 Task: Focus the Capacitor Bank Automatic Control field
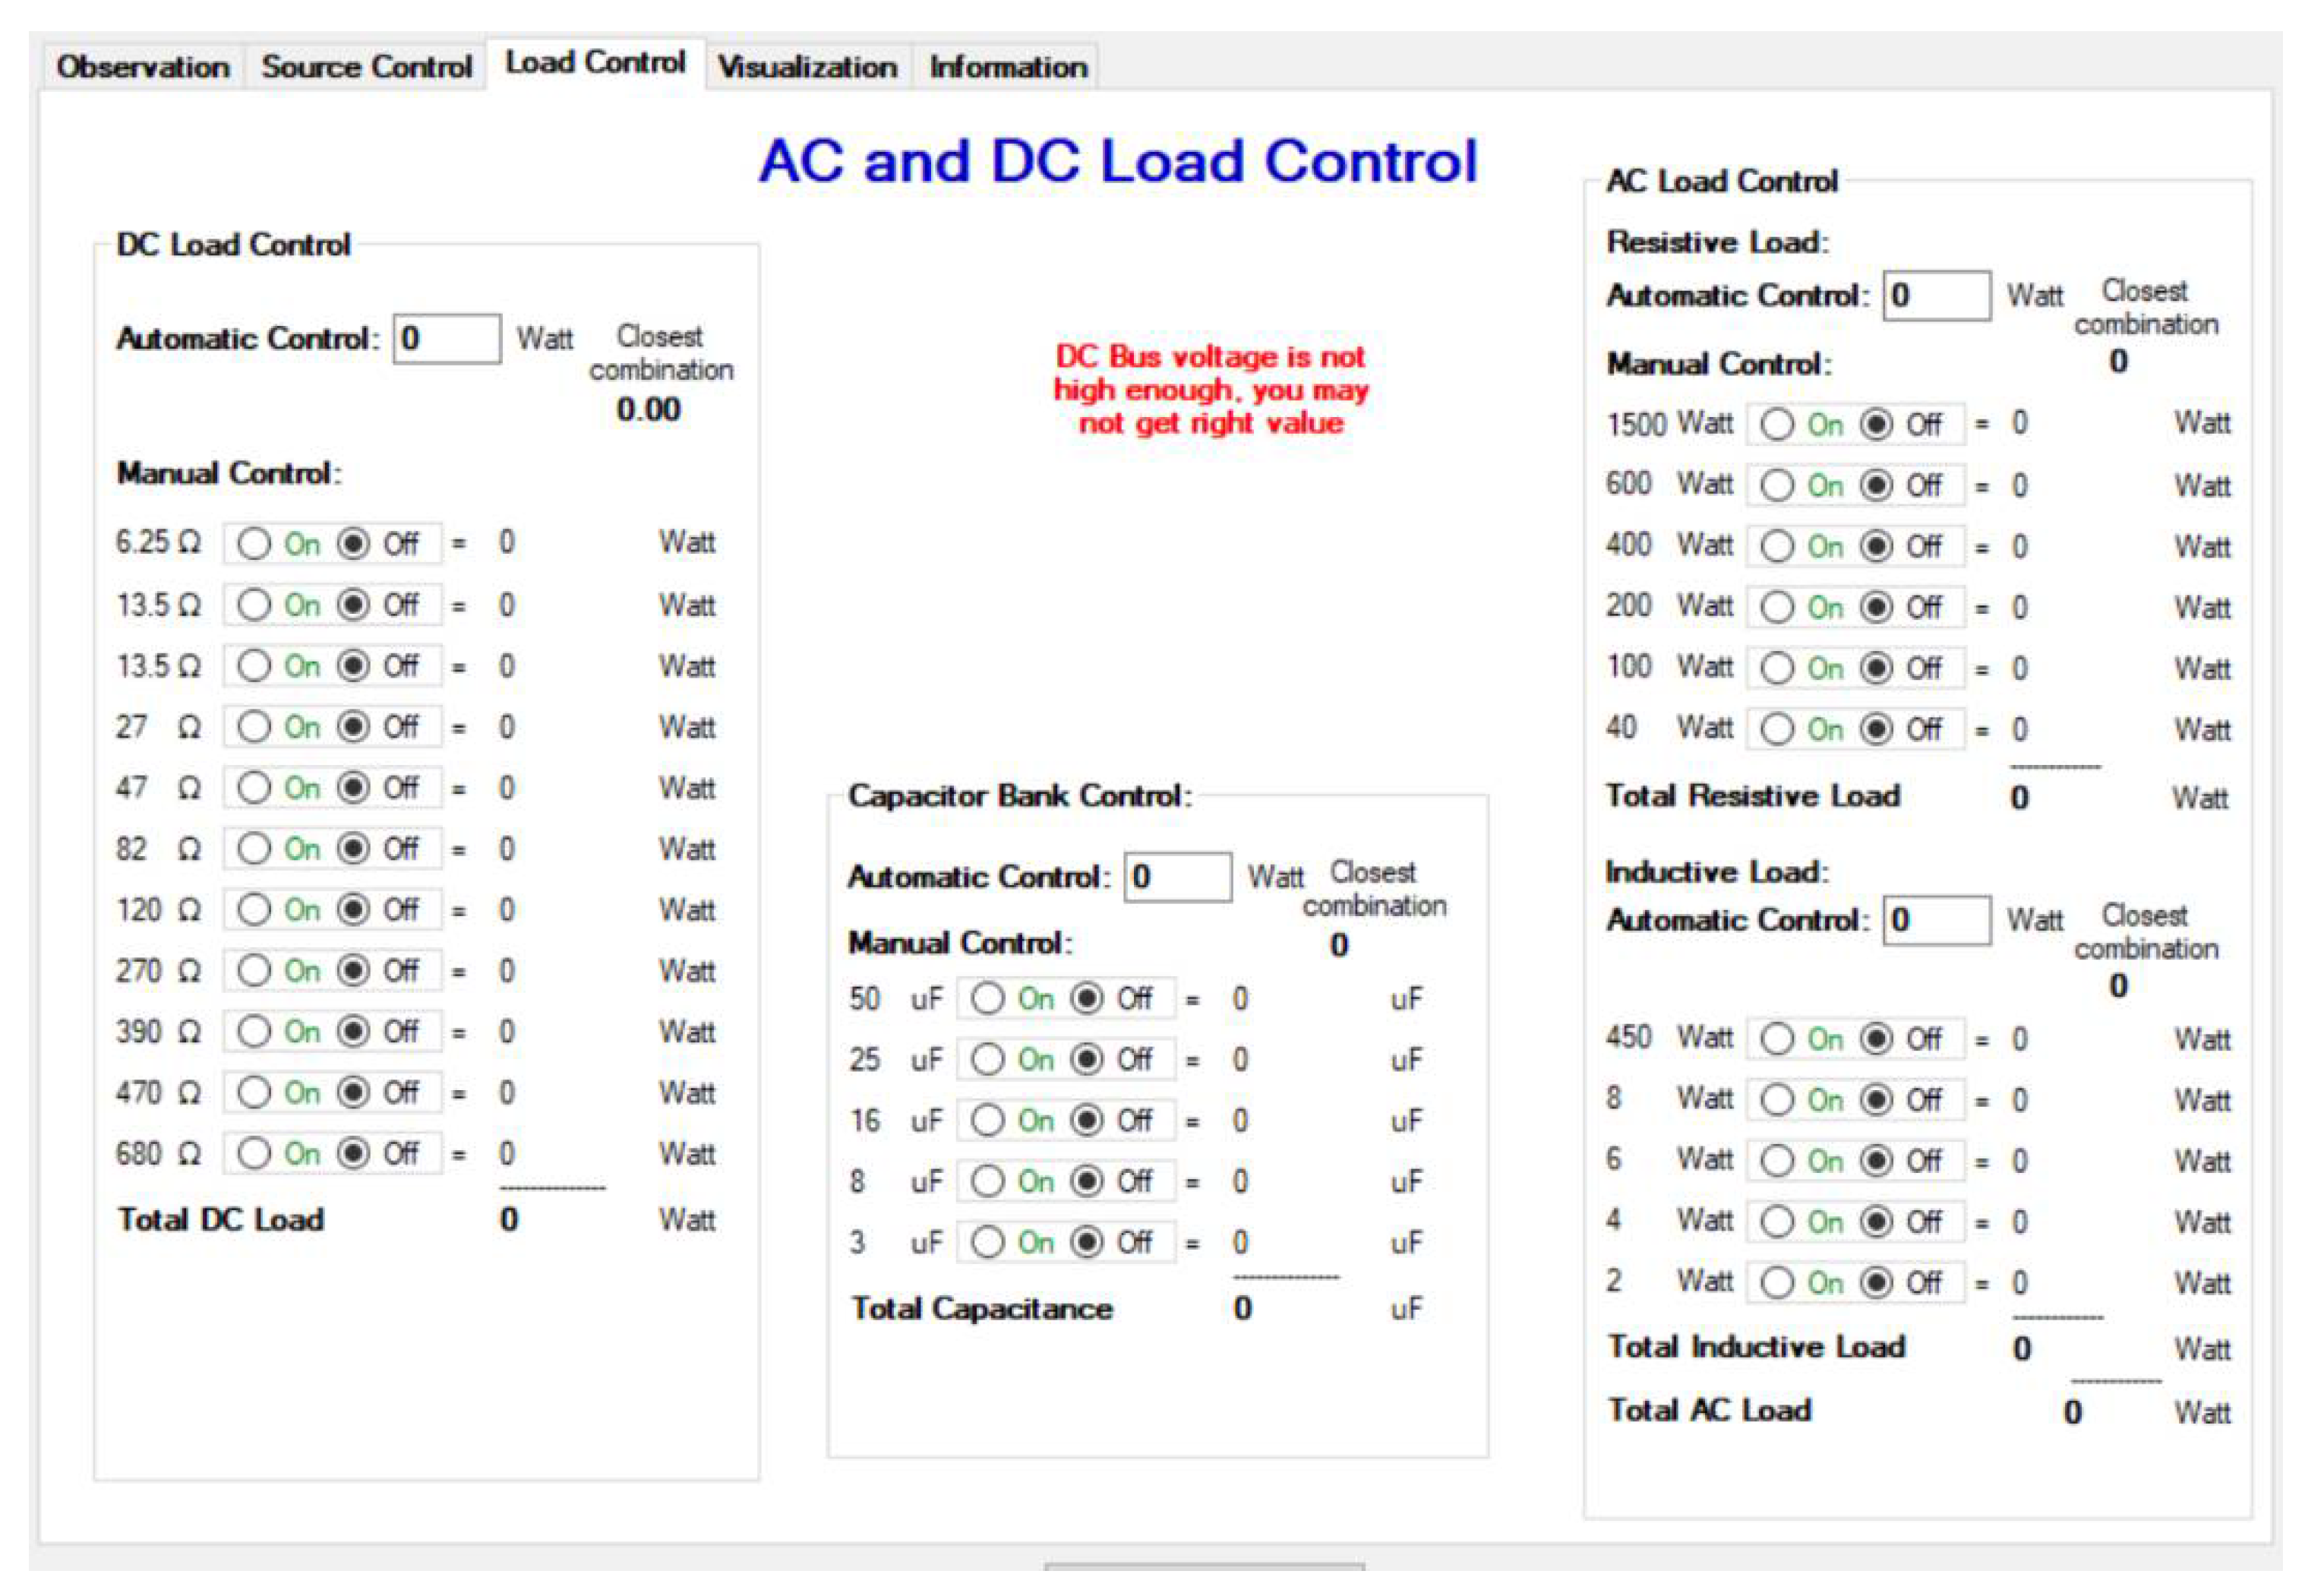(1177, 877)
